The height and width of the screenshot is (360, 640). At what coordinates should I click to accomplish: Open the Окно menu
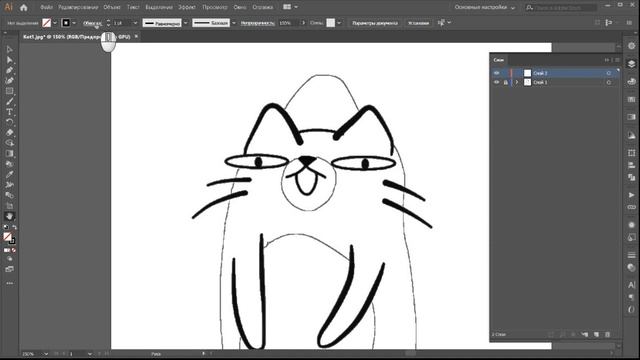240,7
